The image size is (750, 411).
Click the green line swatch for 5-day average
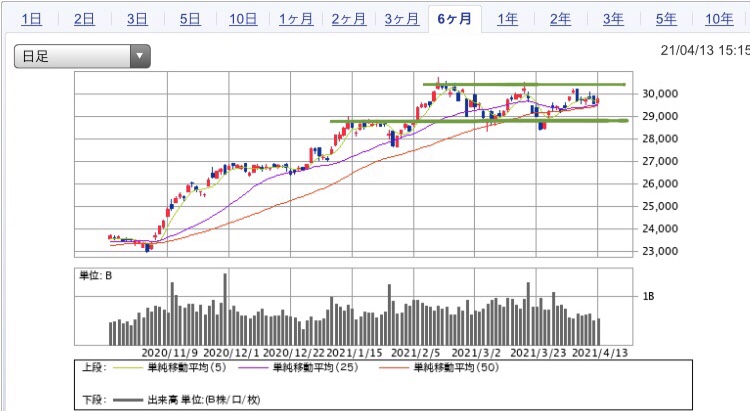point(128,368)
